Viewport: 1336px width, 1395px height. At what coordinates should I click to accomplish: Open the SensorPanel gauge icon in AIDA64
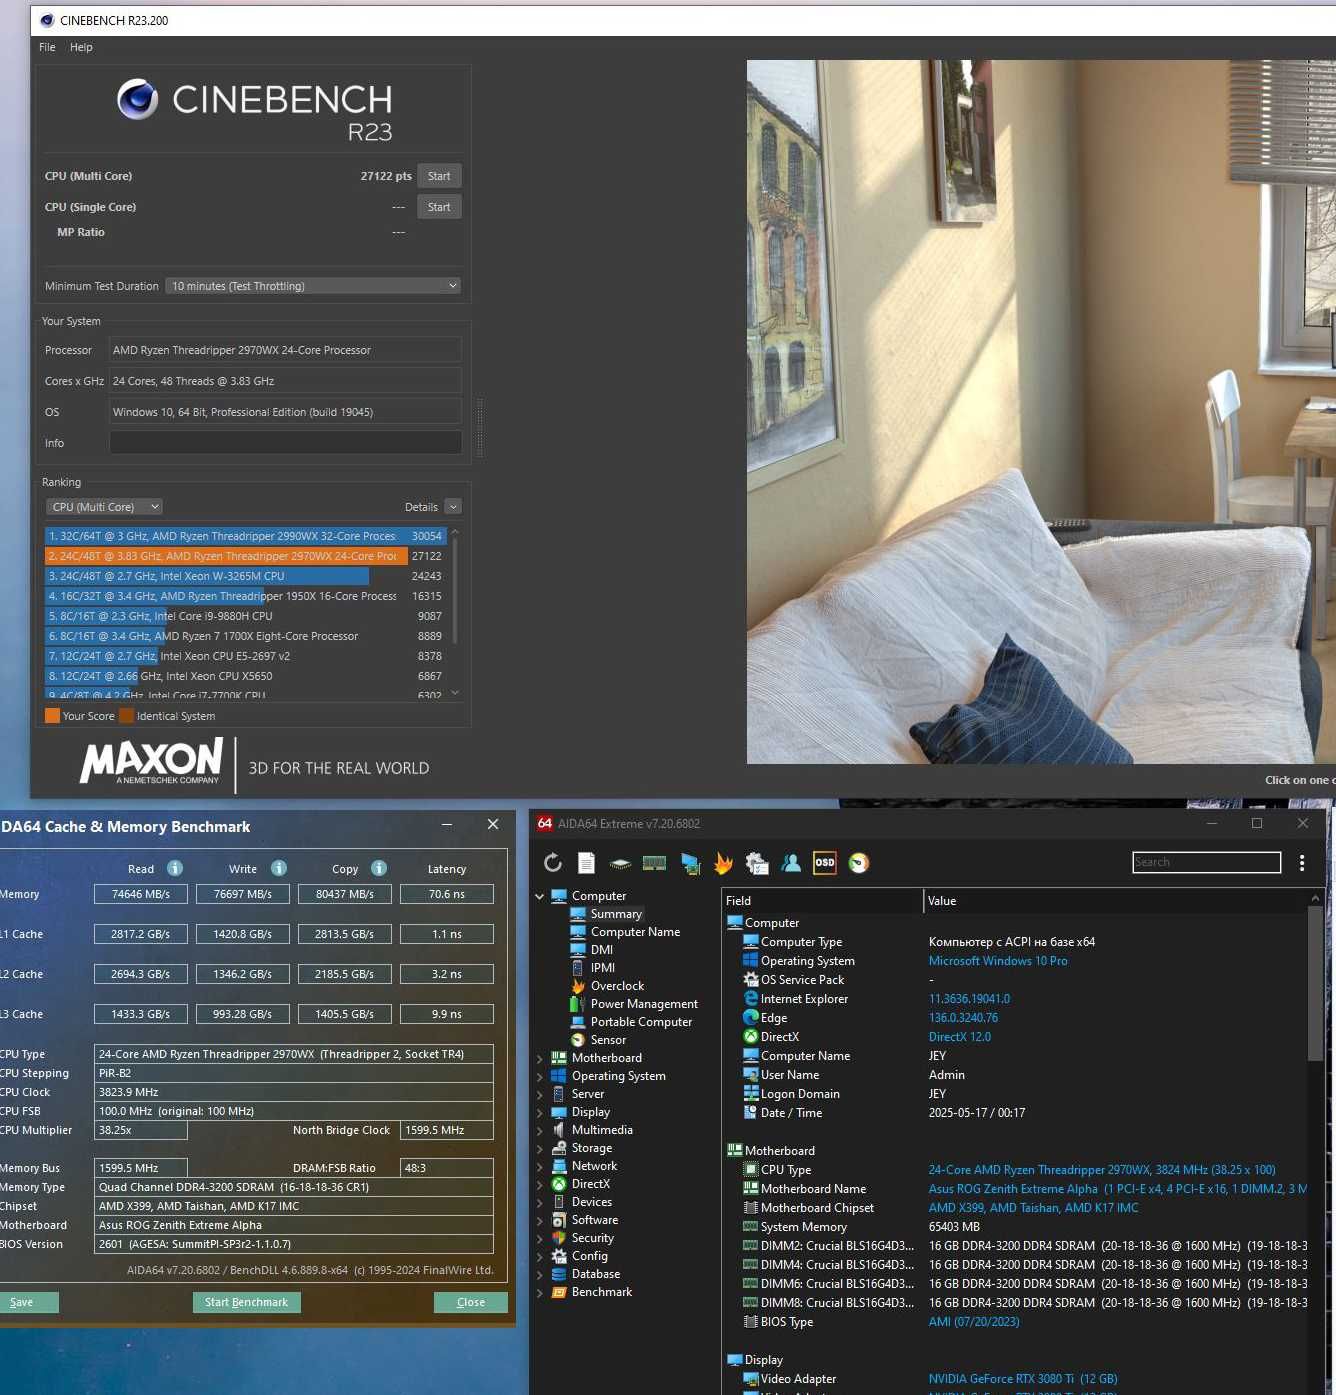click(859, 863)
